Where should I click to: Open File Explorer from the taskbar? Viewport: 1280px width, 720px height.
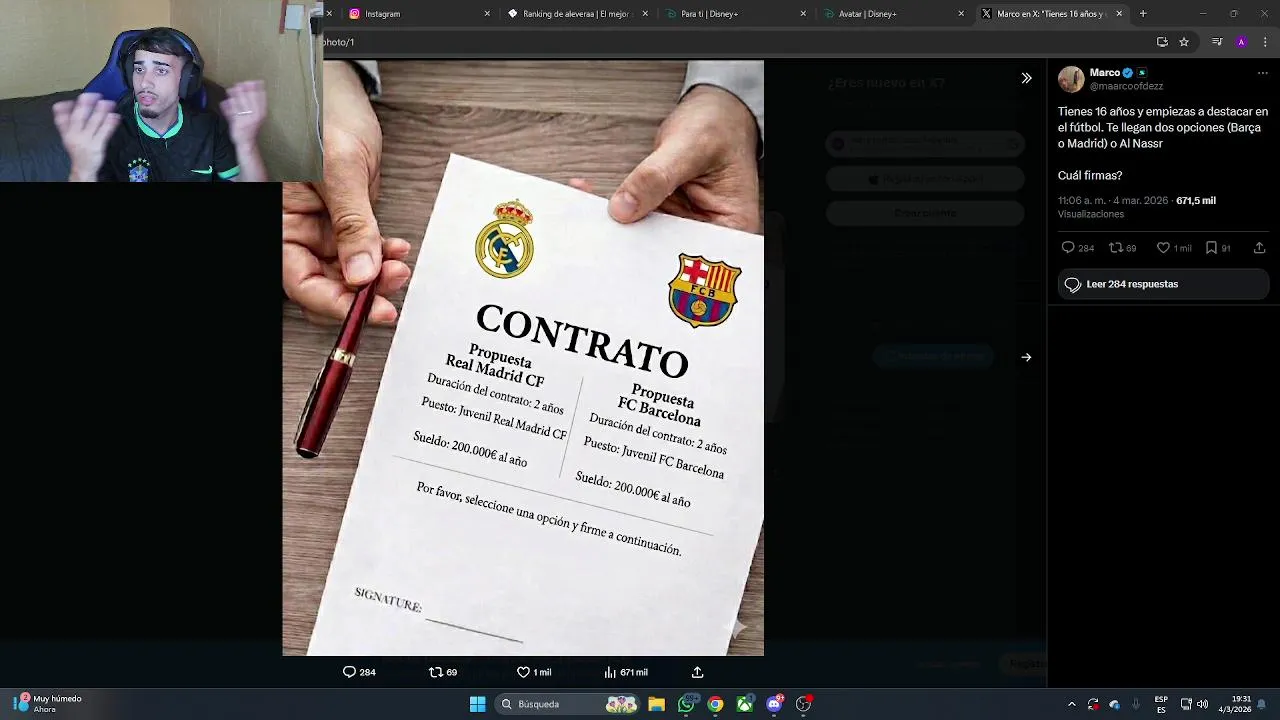(656, 704)
